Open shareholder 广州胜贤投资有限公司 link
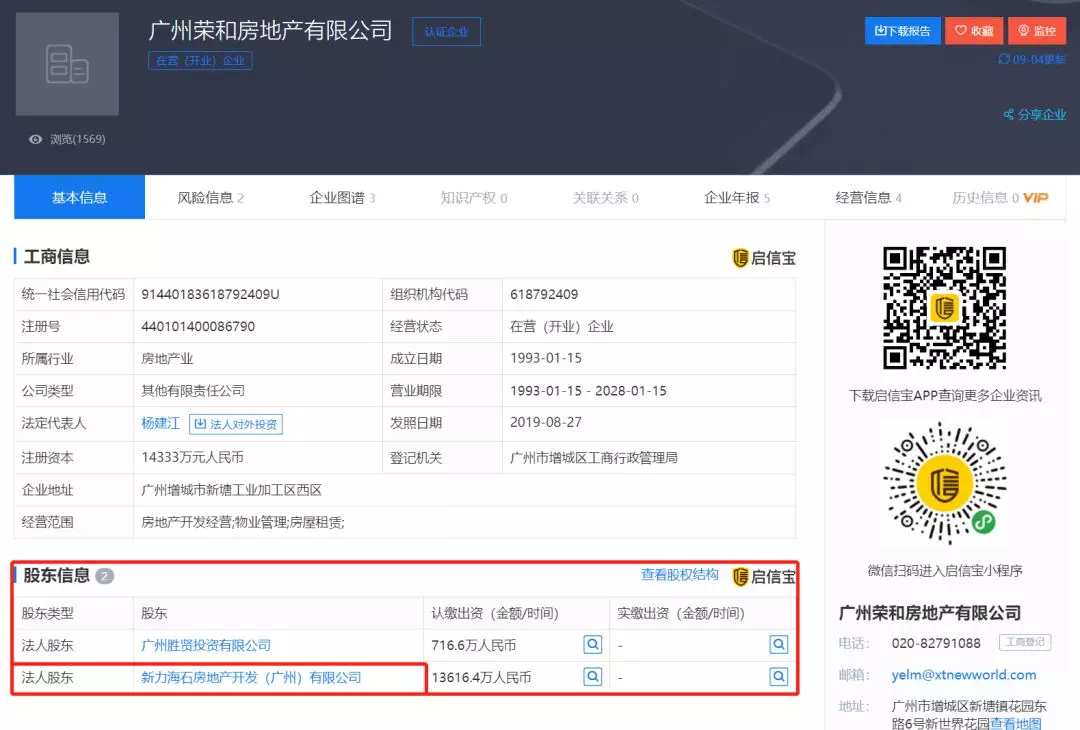This screenshot has width=1080, height=730. (206, 645)
